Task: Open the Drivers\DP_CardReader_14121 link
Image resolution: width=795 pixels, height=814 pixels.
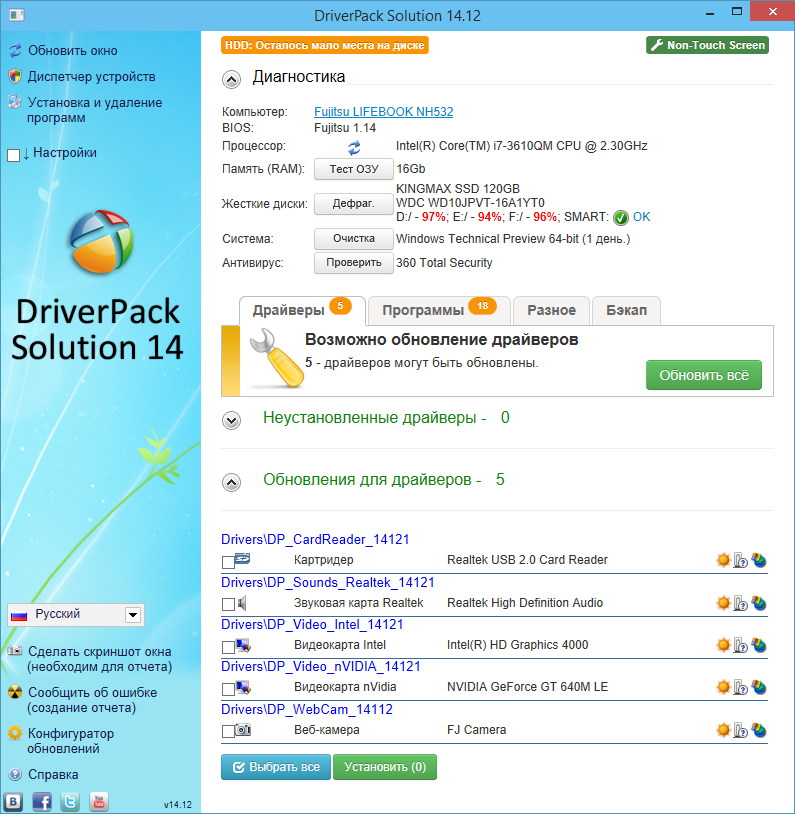Action: coord(315,539)
